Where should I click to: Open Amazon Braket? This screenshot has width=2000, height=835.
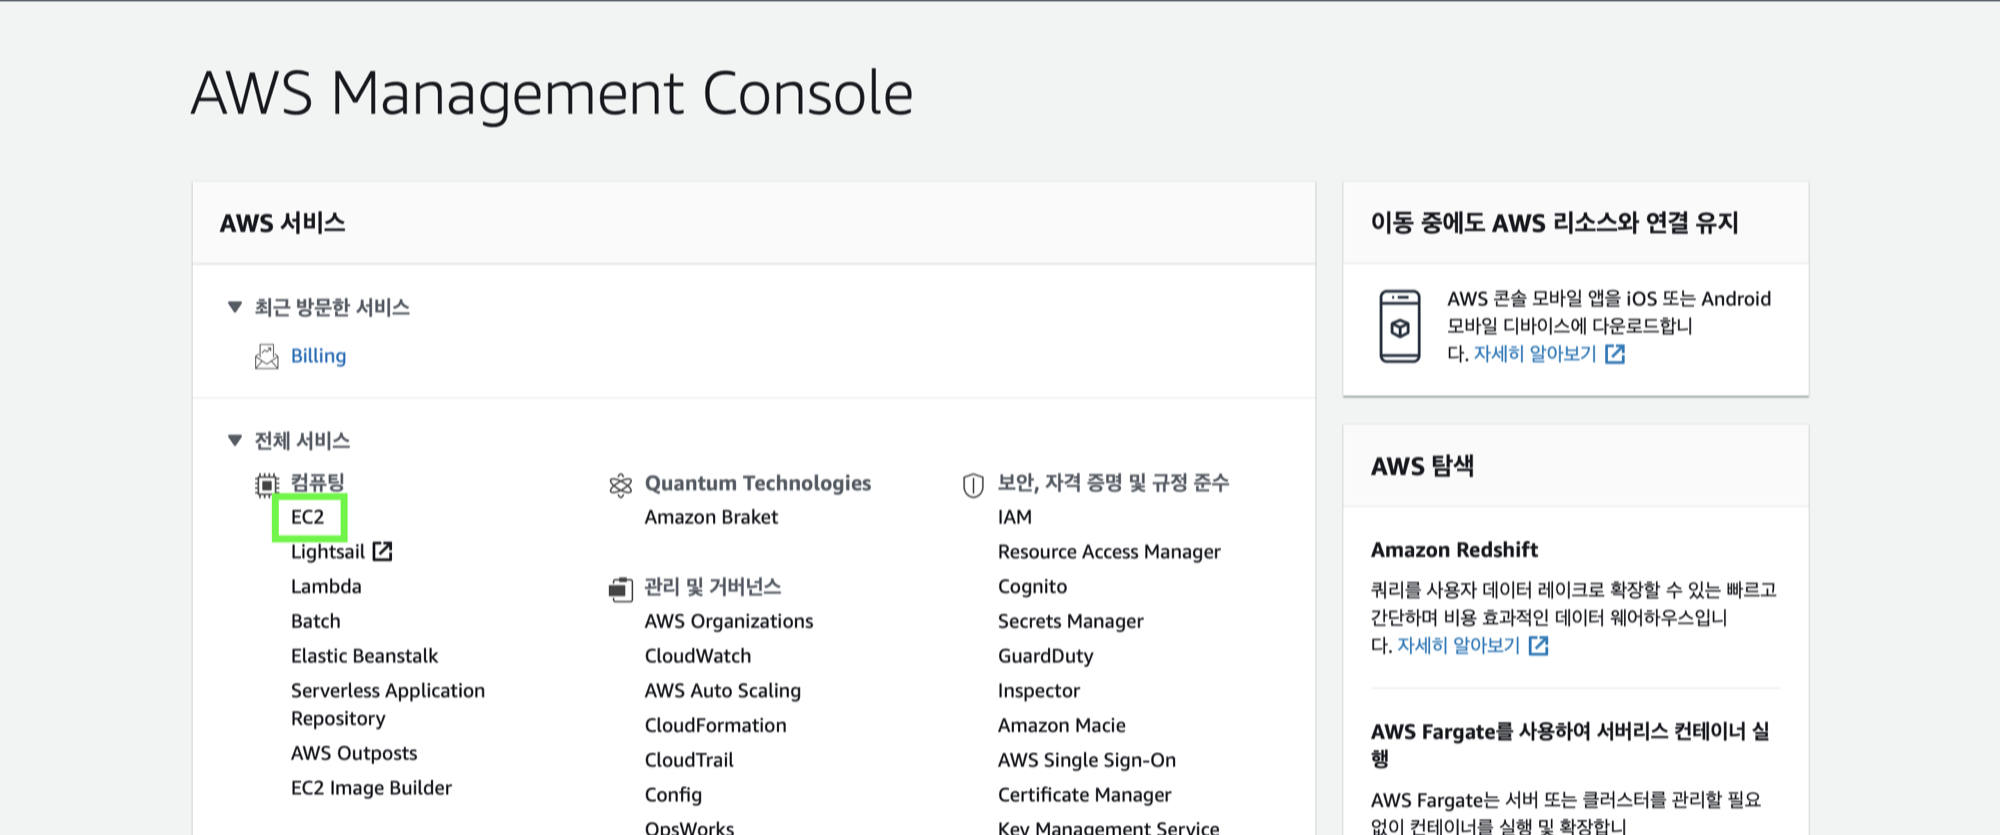(711, 517)
